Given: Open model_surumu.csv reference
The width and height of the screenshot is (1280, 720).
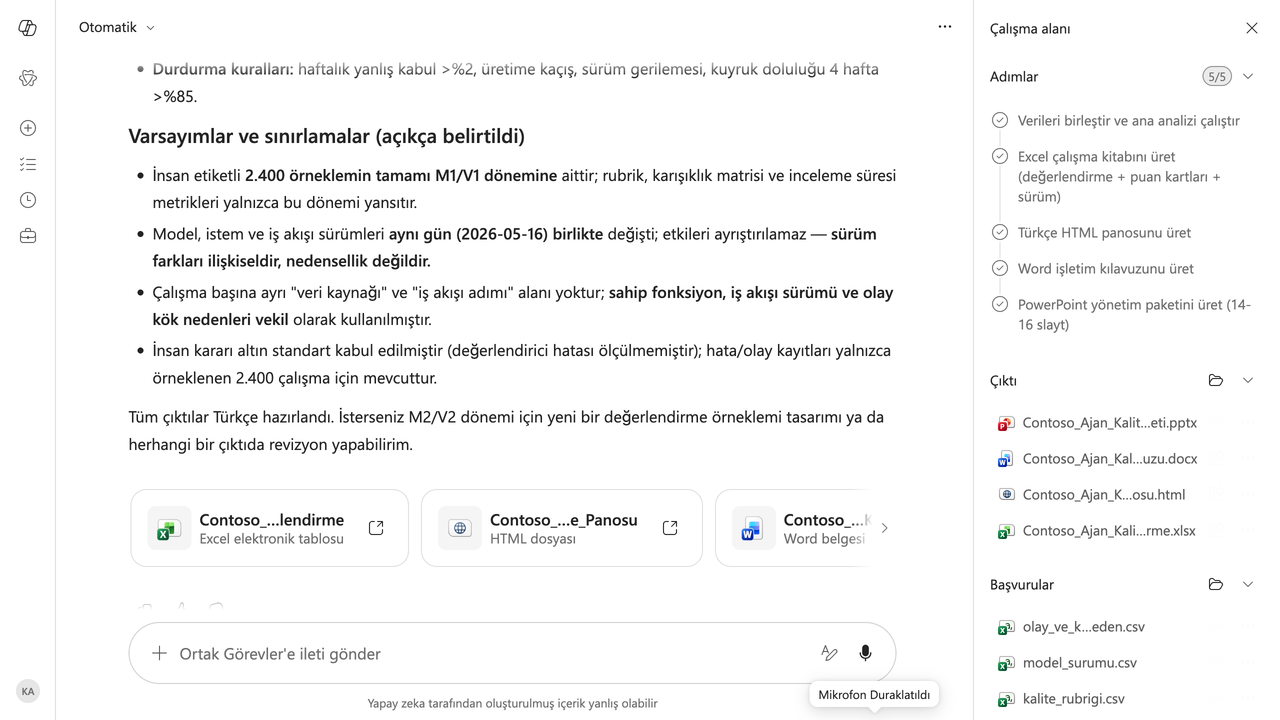Looking at the screenshot, I should [1079, 663].
